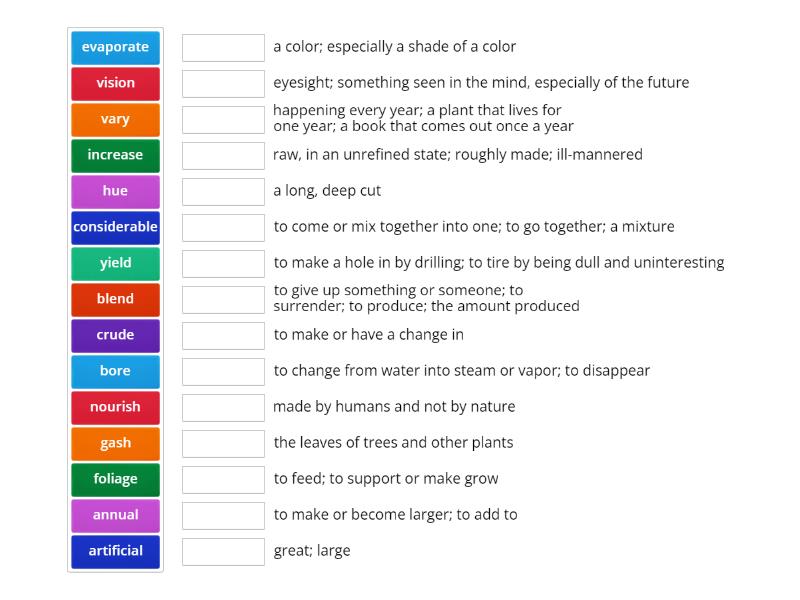Click the answer box beside "a long, deep cut"
This screenshot has width=800, height=600.
[x=223, y=191]
